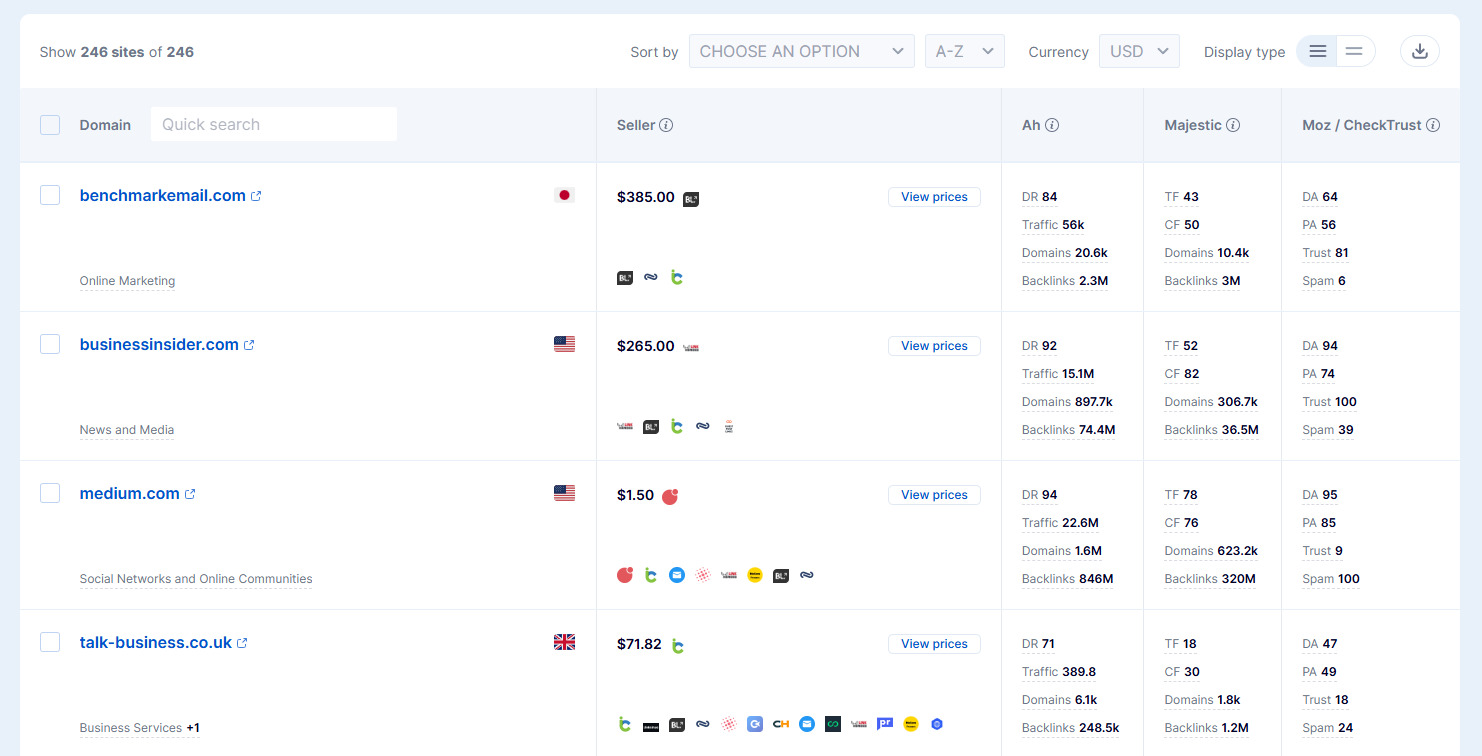Click the 'Online Marketing' category label
Image resolution: width=1482 pixels, height=756 pixels.
click(127, 281)
